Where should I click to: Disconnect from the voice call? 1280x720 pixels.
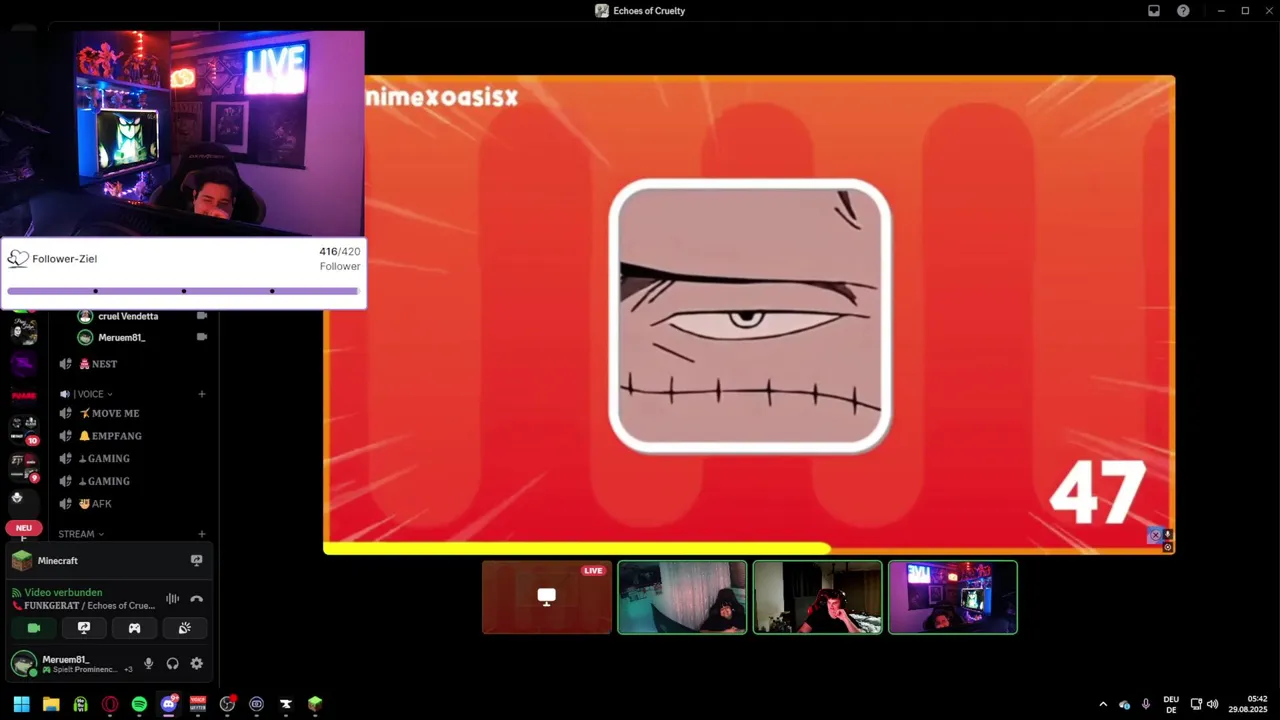196,599
